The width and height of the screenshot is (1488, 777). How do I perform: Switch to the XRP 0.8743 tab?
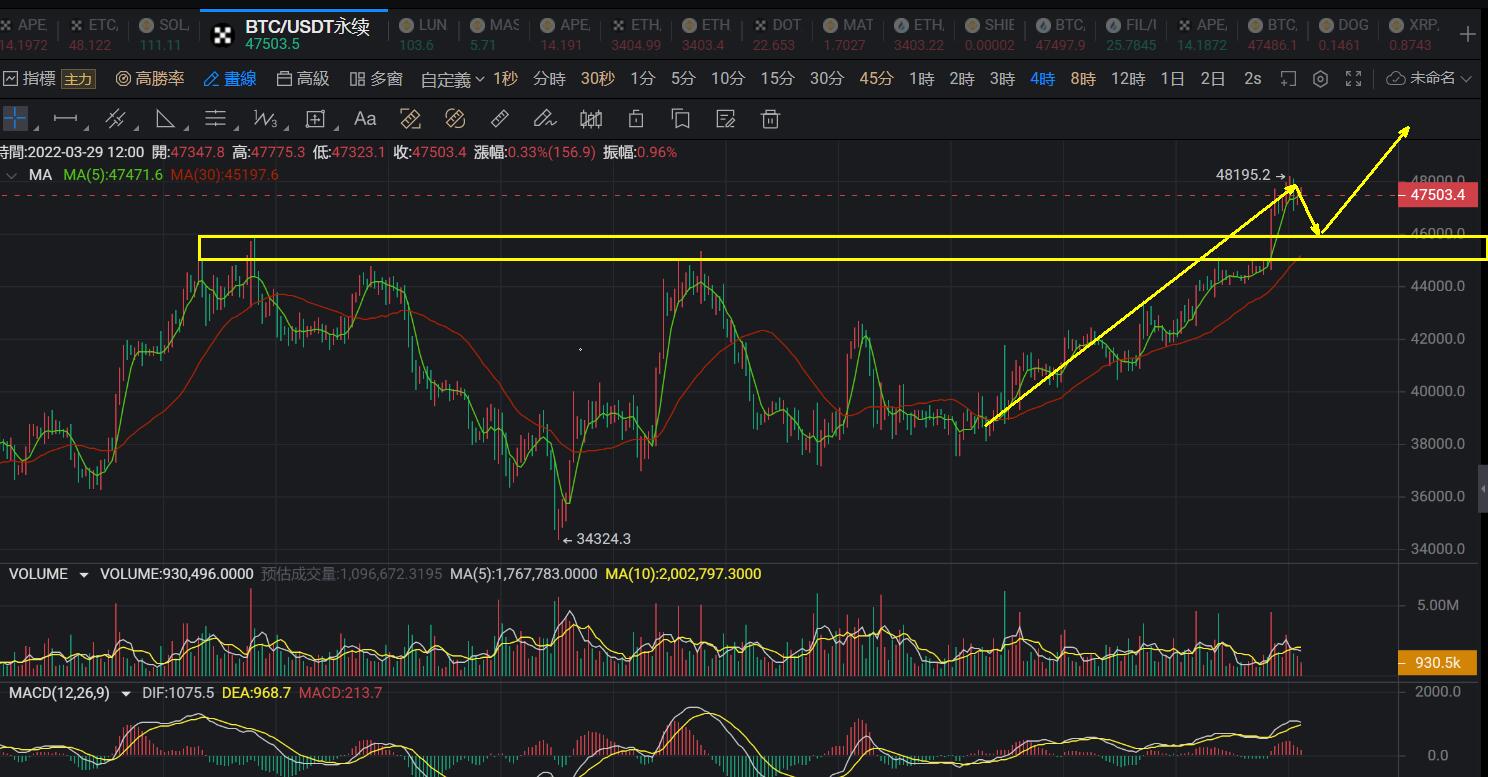1412,34
